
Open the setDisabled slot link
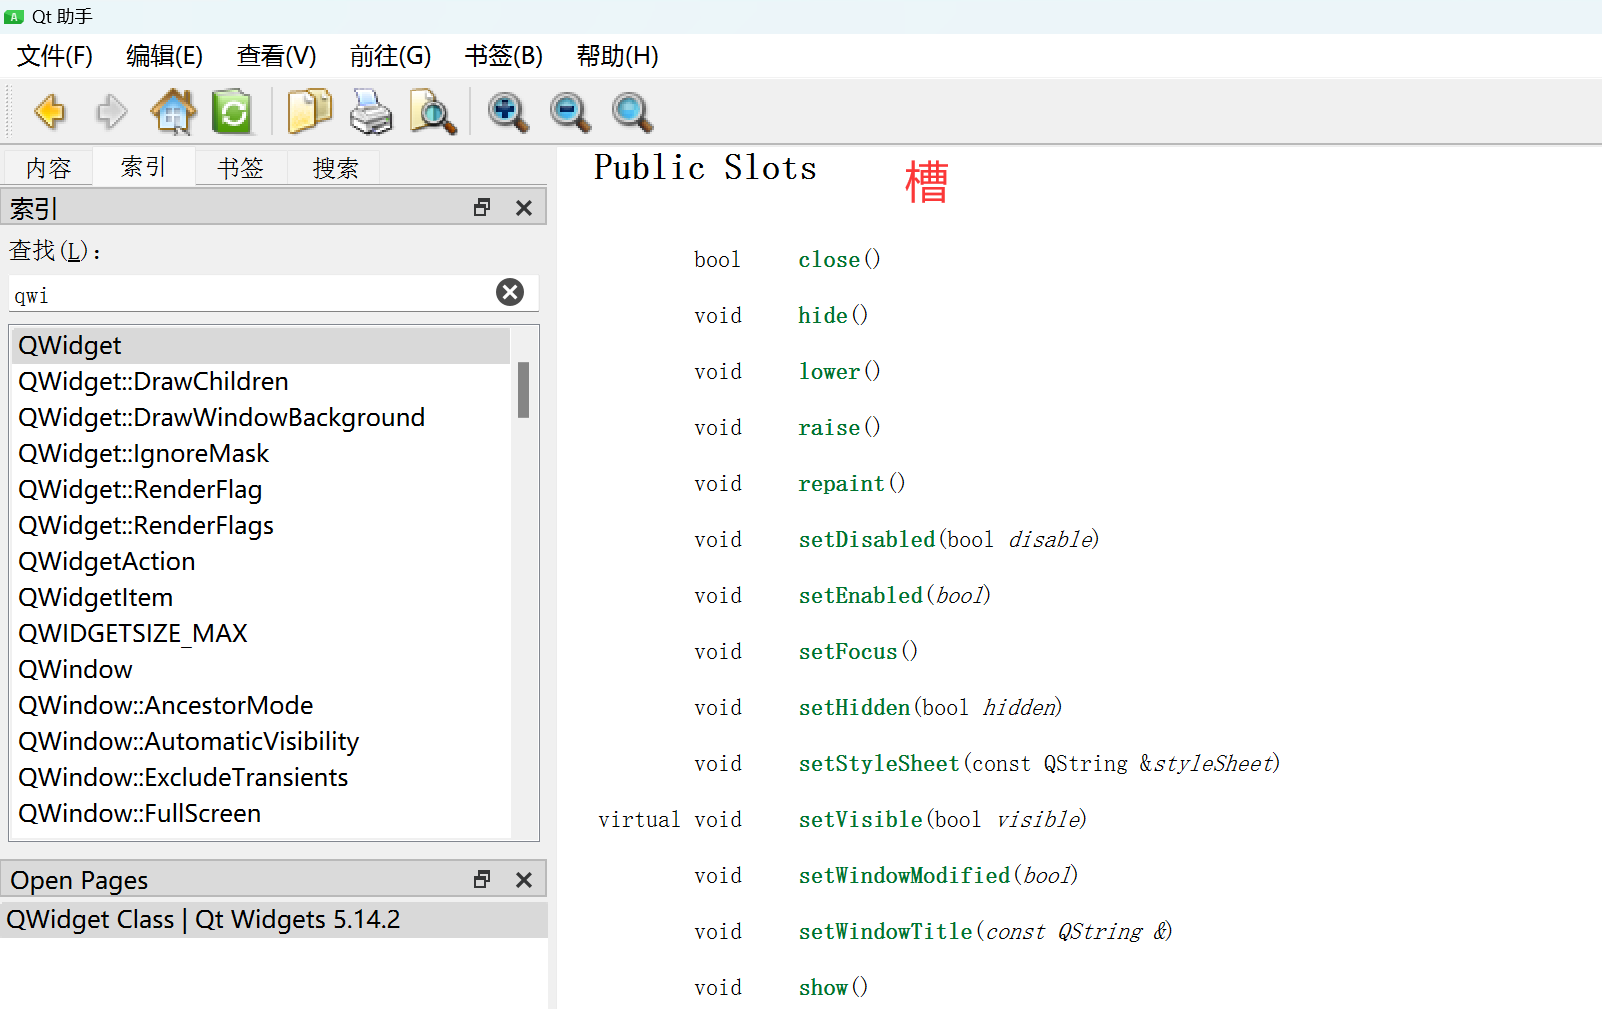[867, 540]
